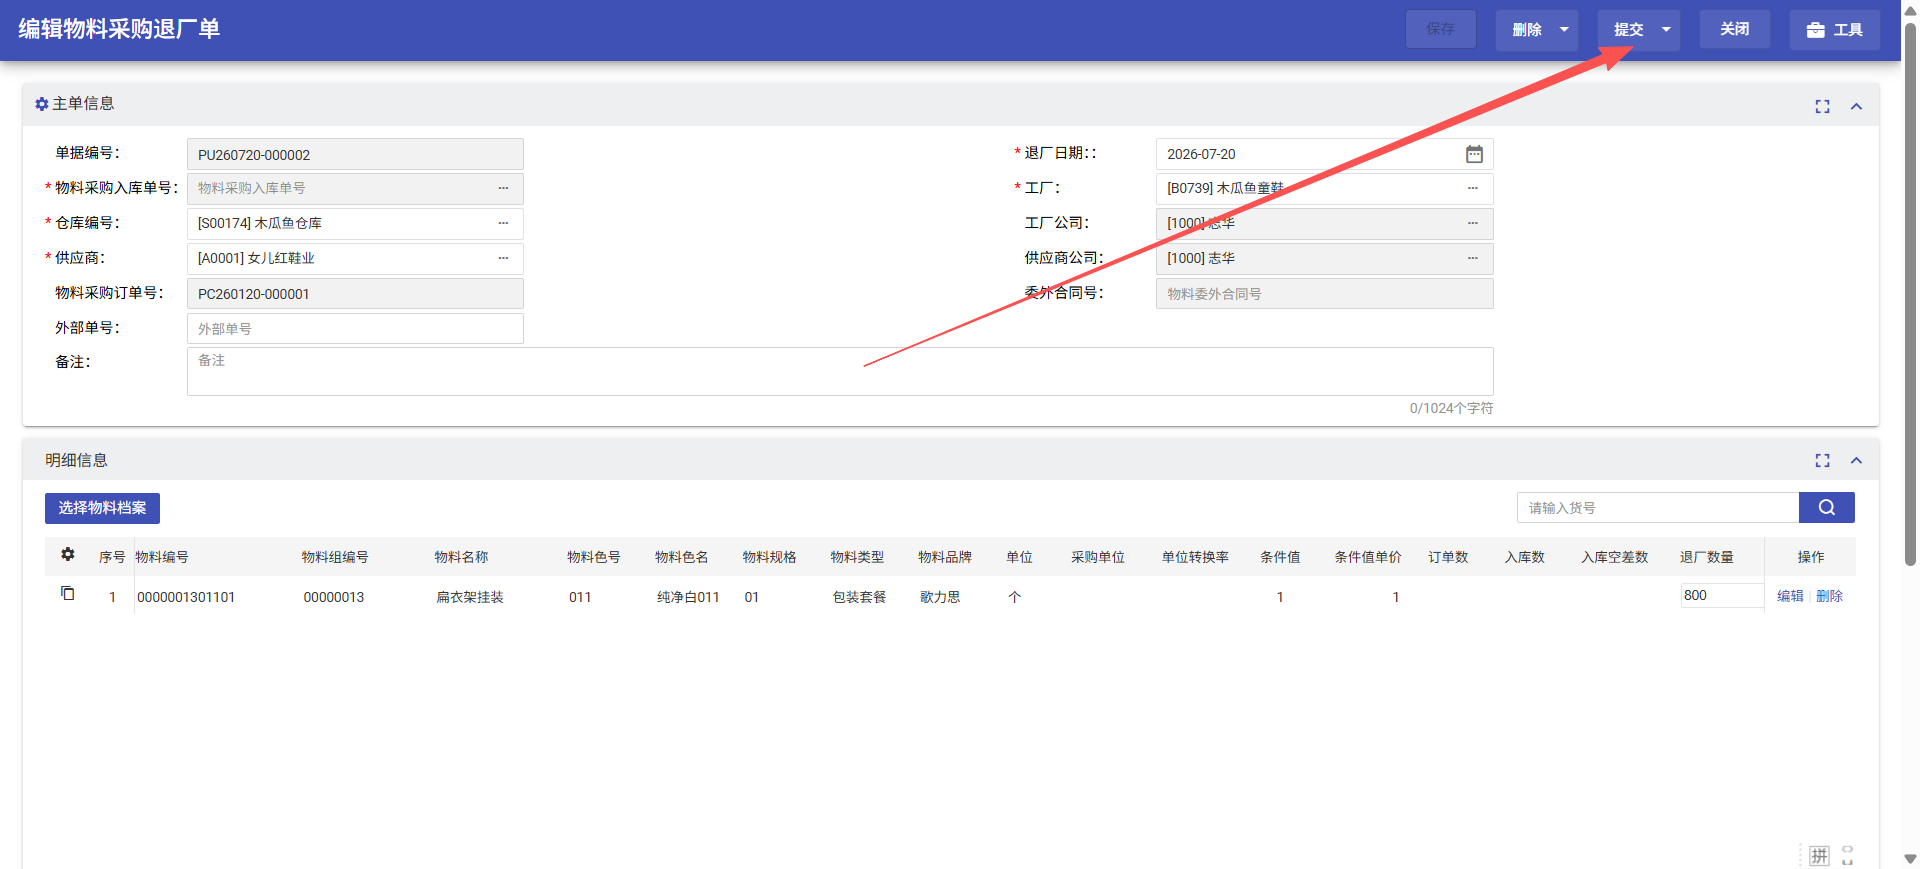Click 删除 link in row 1

[1829, 596]
